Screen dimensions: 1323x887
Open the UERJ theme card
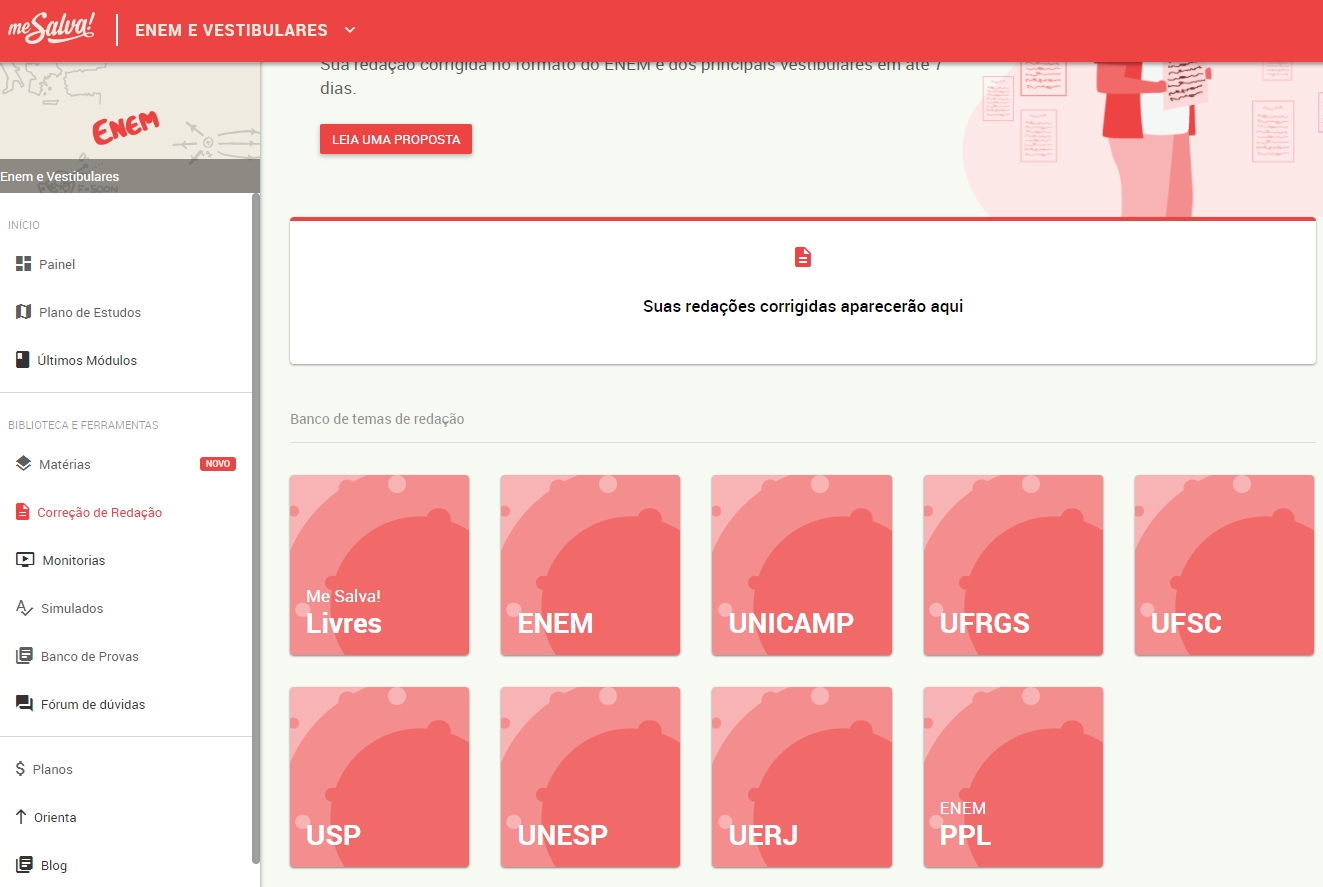pos(802,777)
